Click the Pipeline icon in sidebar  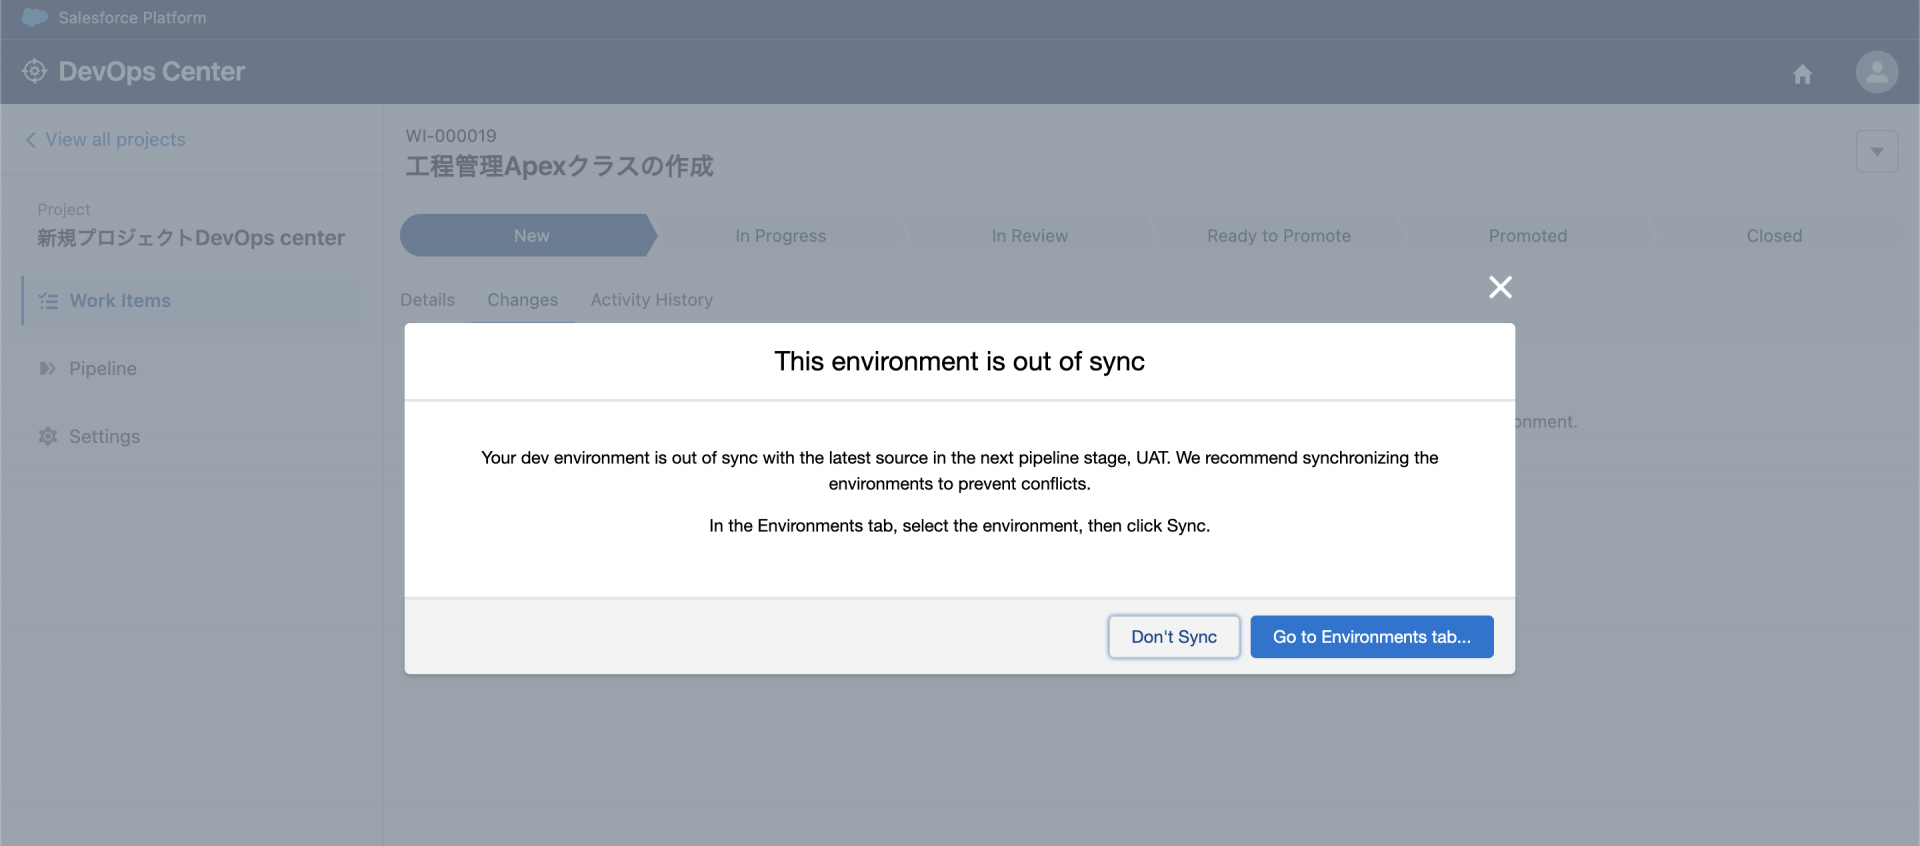click(47, 369)
